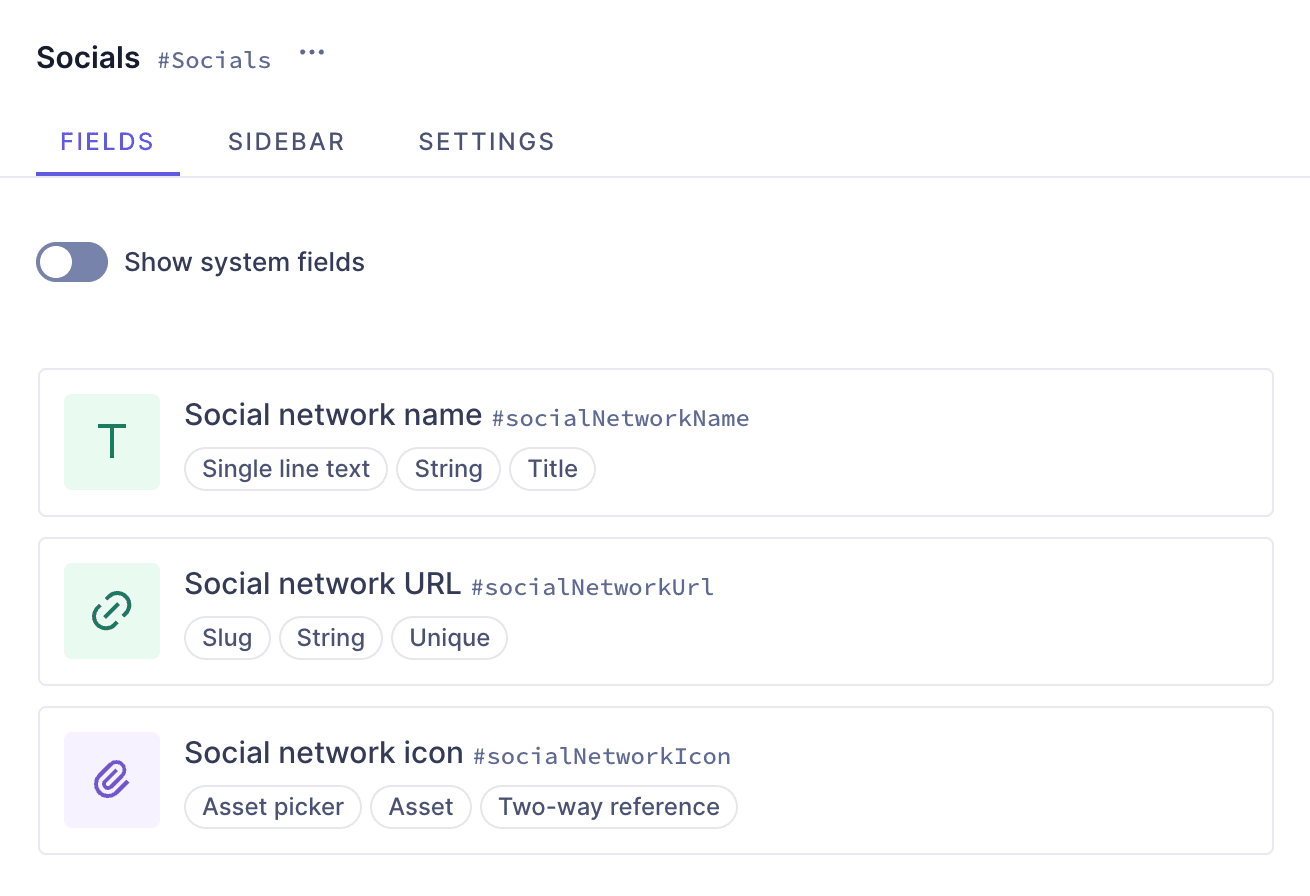This screenshot has width=1310, height=896.
Task: Click the Slug tag badge
Action: point(227,638)
